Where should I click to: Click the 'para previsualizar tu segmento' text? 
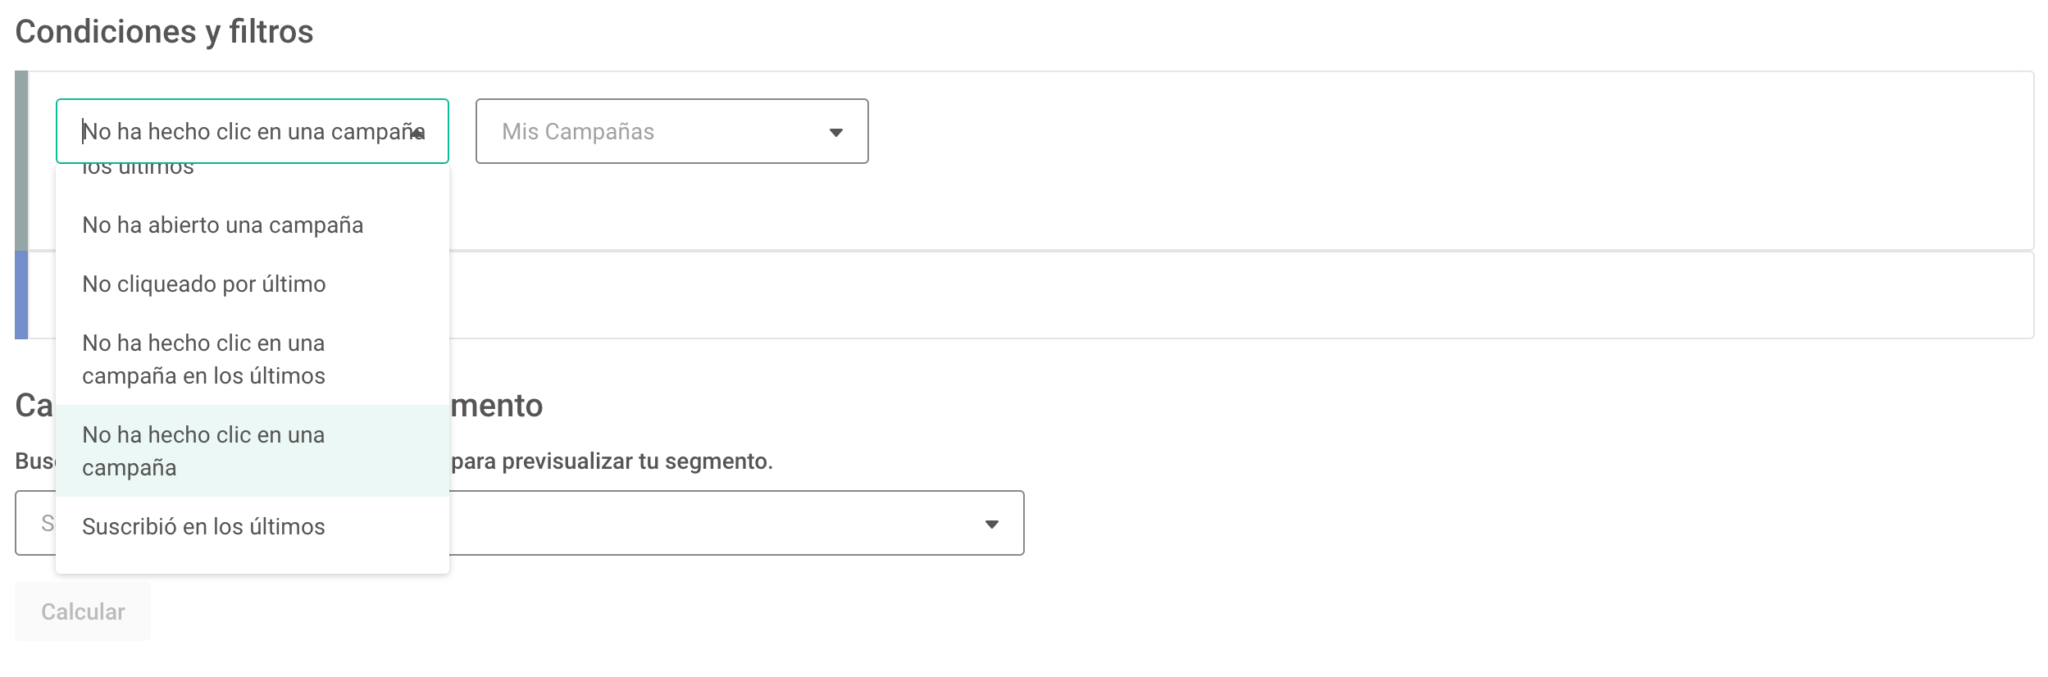pos(612,461)
